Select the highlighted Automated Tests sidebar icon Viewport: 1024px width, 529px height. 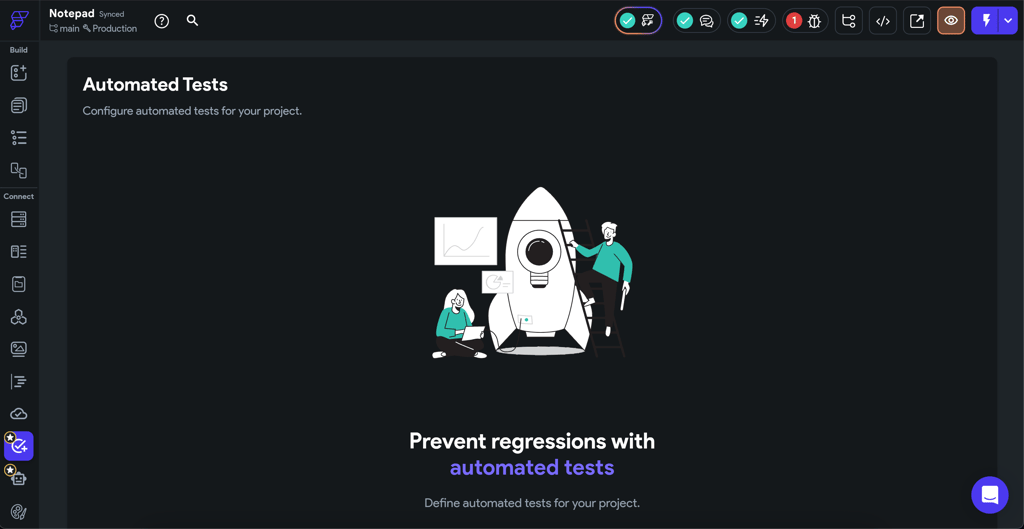coord(19,446)
